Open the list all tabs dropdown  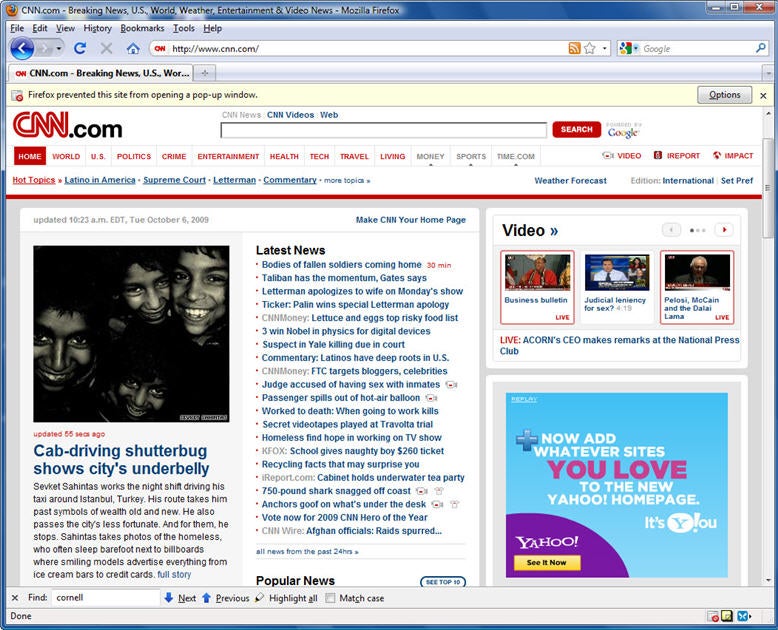(769, 73)
